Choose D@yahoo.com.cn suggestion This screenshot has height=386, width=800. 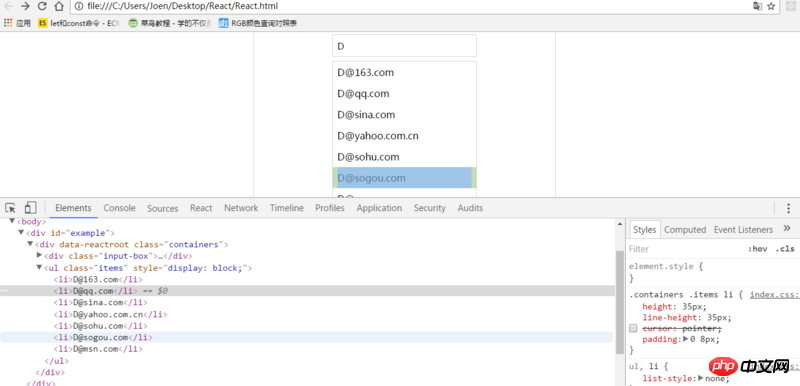pos(404,136)
